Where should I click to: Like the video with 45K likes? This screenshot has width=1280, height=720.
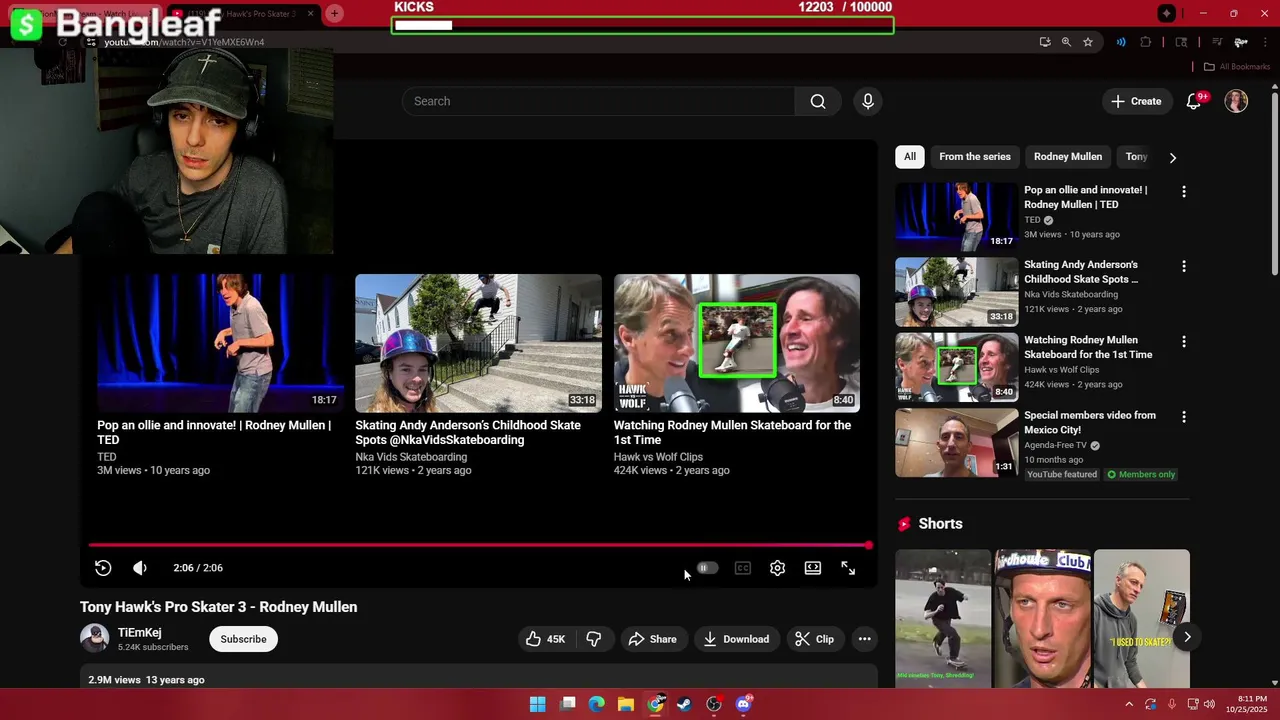(x=546, y=639)
